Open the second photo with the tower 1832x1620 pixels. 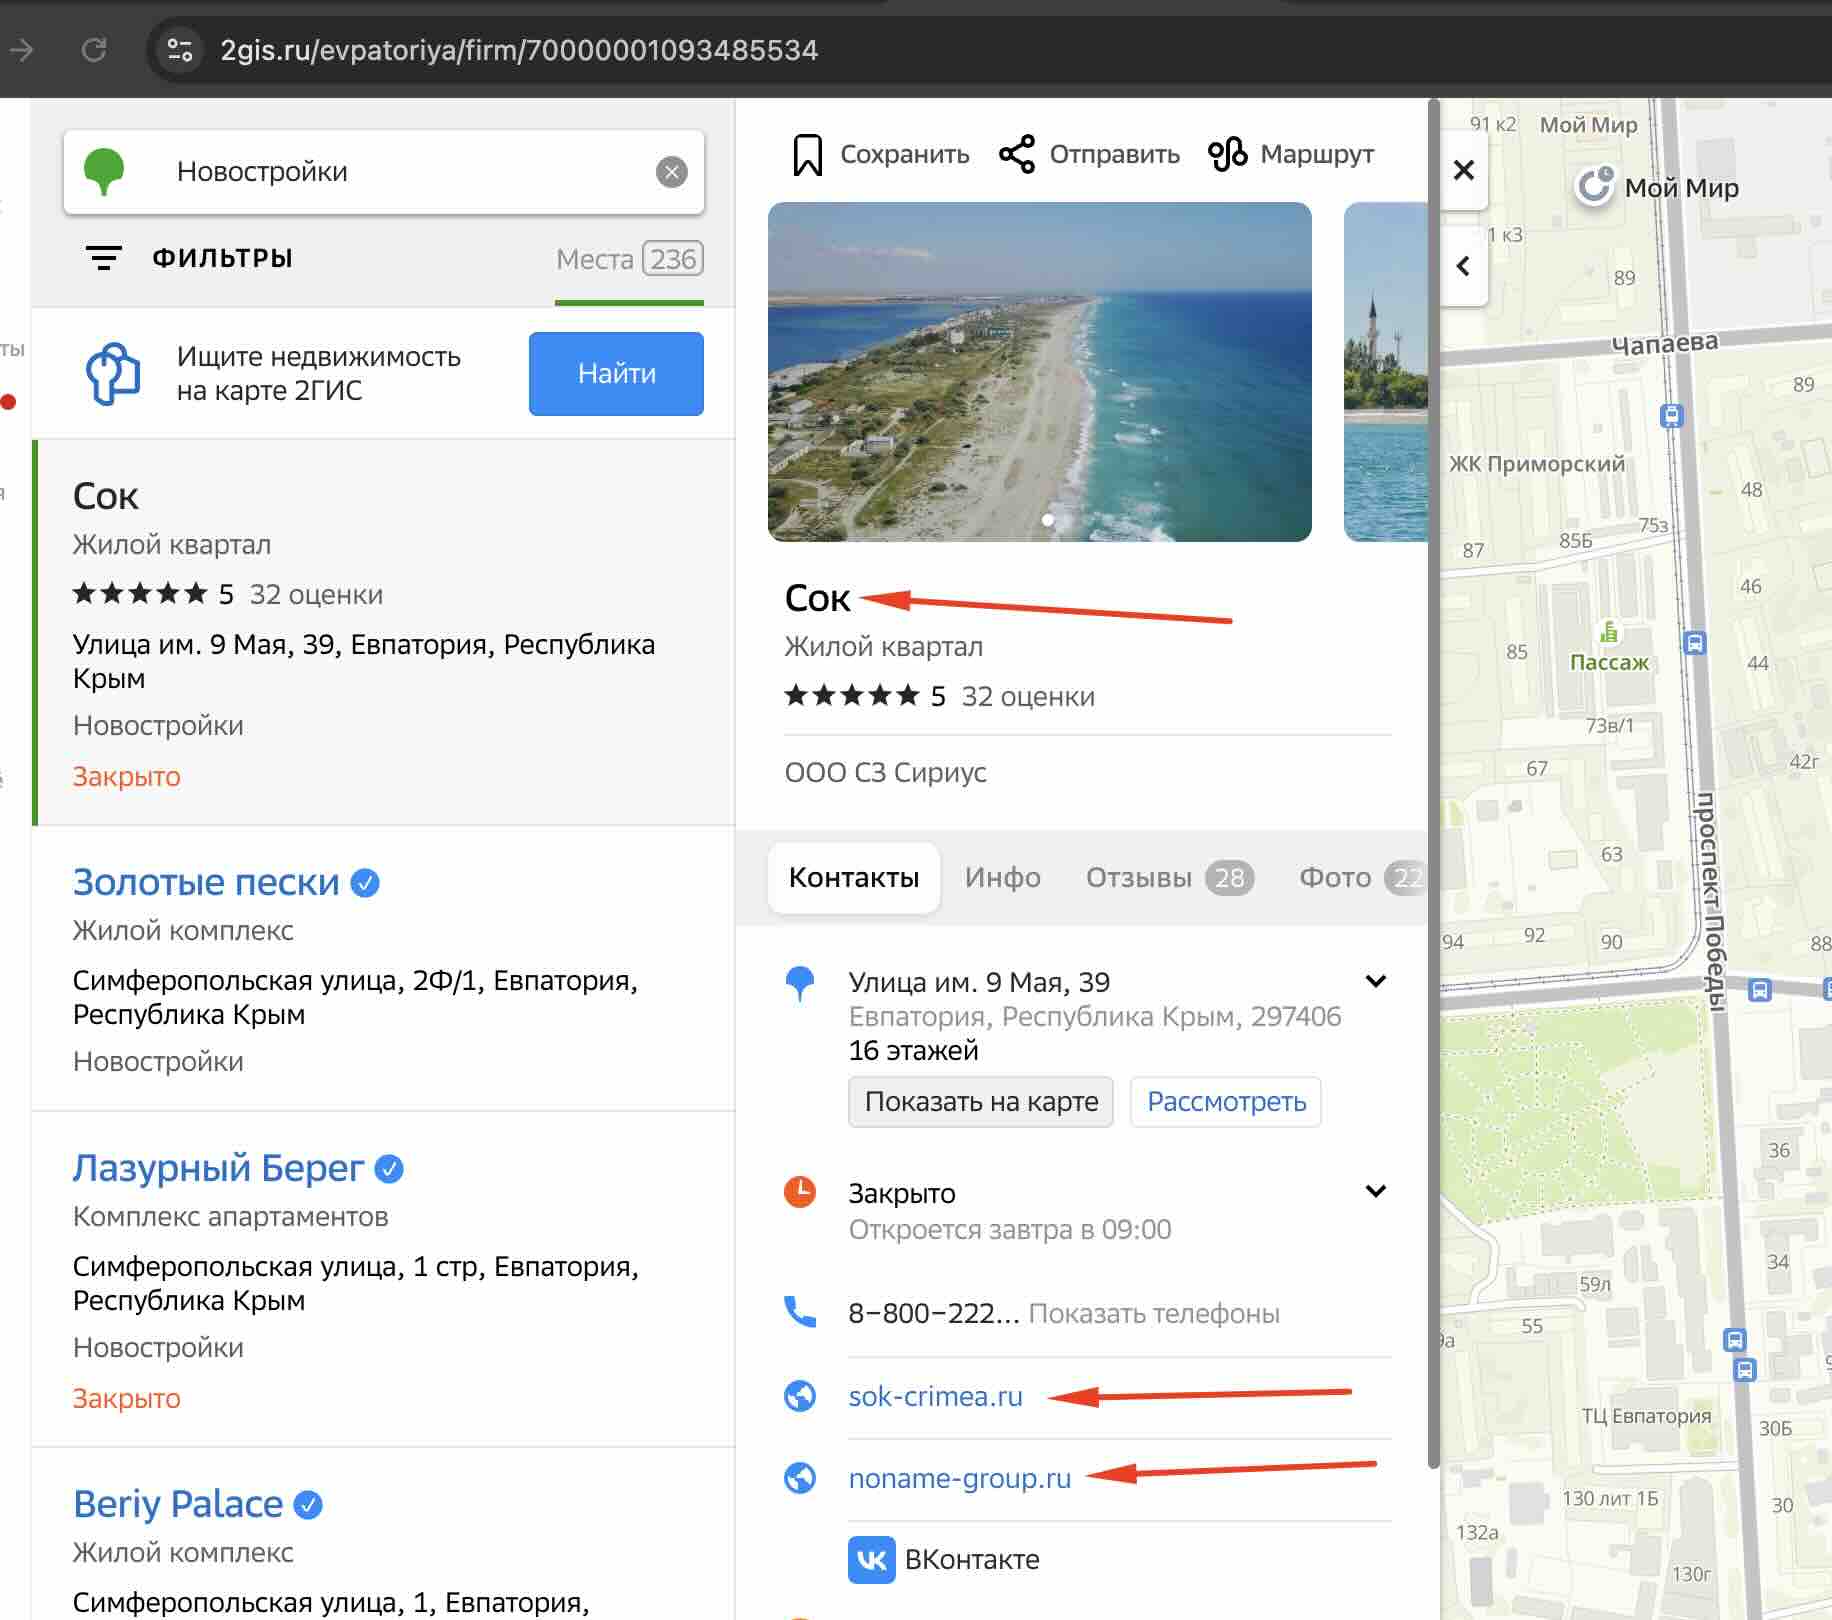[1386, 372]
